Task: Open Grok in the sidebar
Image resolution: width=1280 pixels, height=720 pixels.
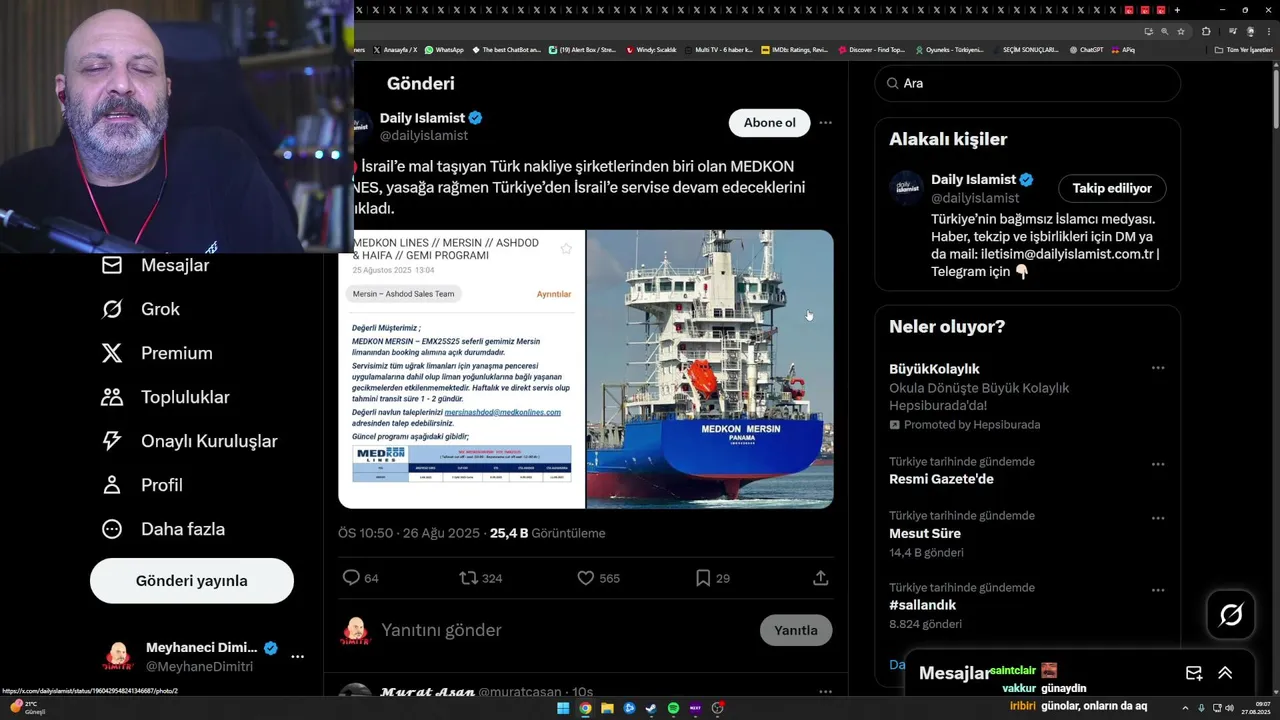Action: point(140,309)
